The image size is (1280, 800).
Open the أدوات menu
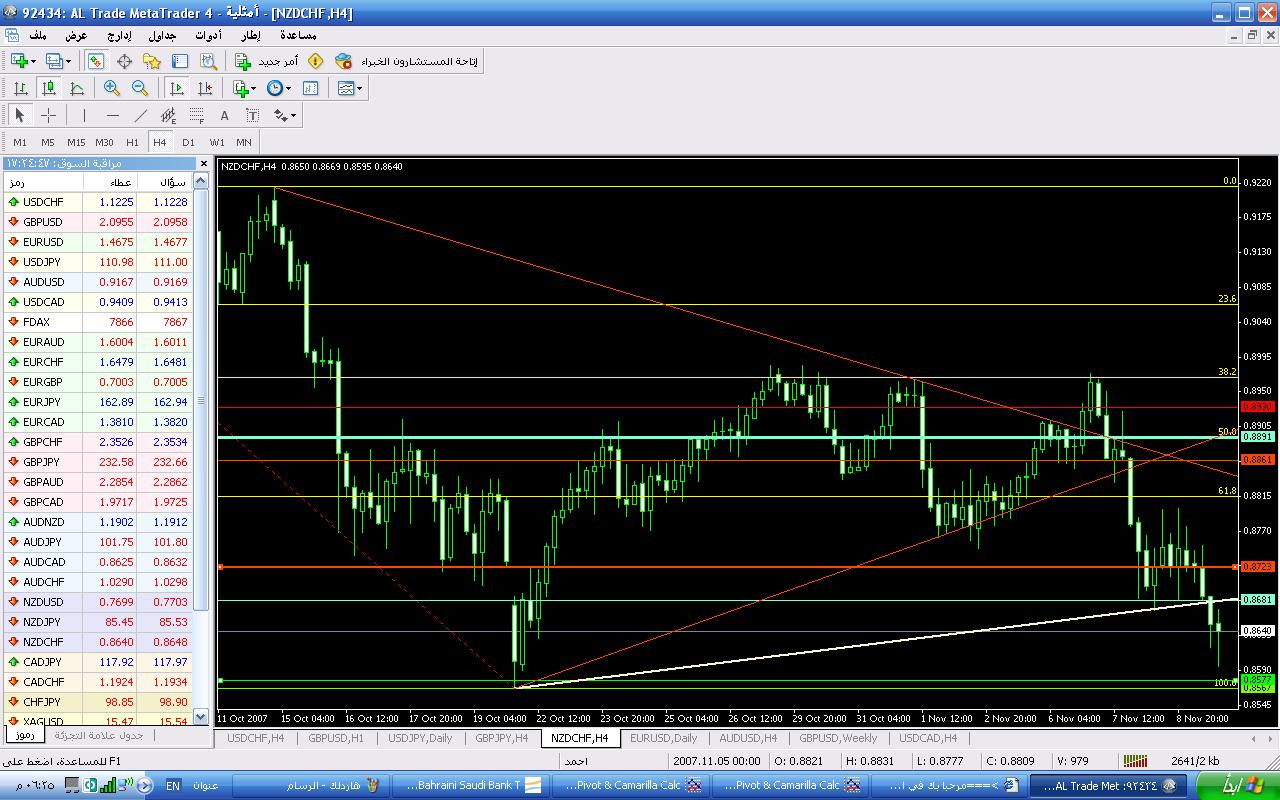(208, 35)
